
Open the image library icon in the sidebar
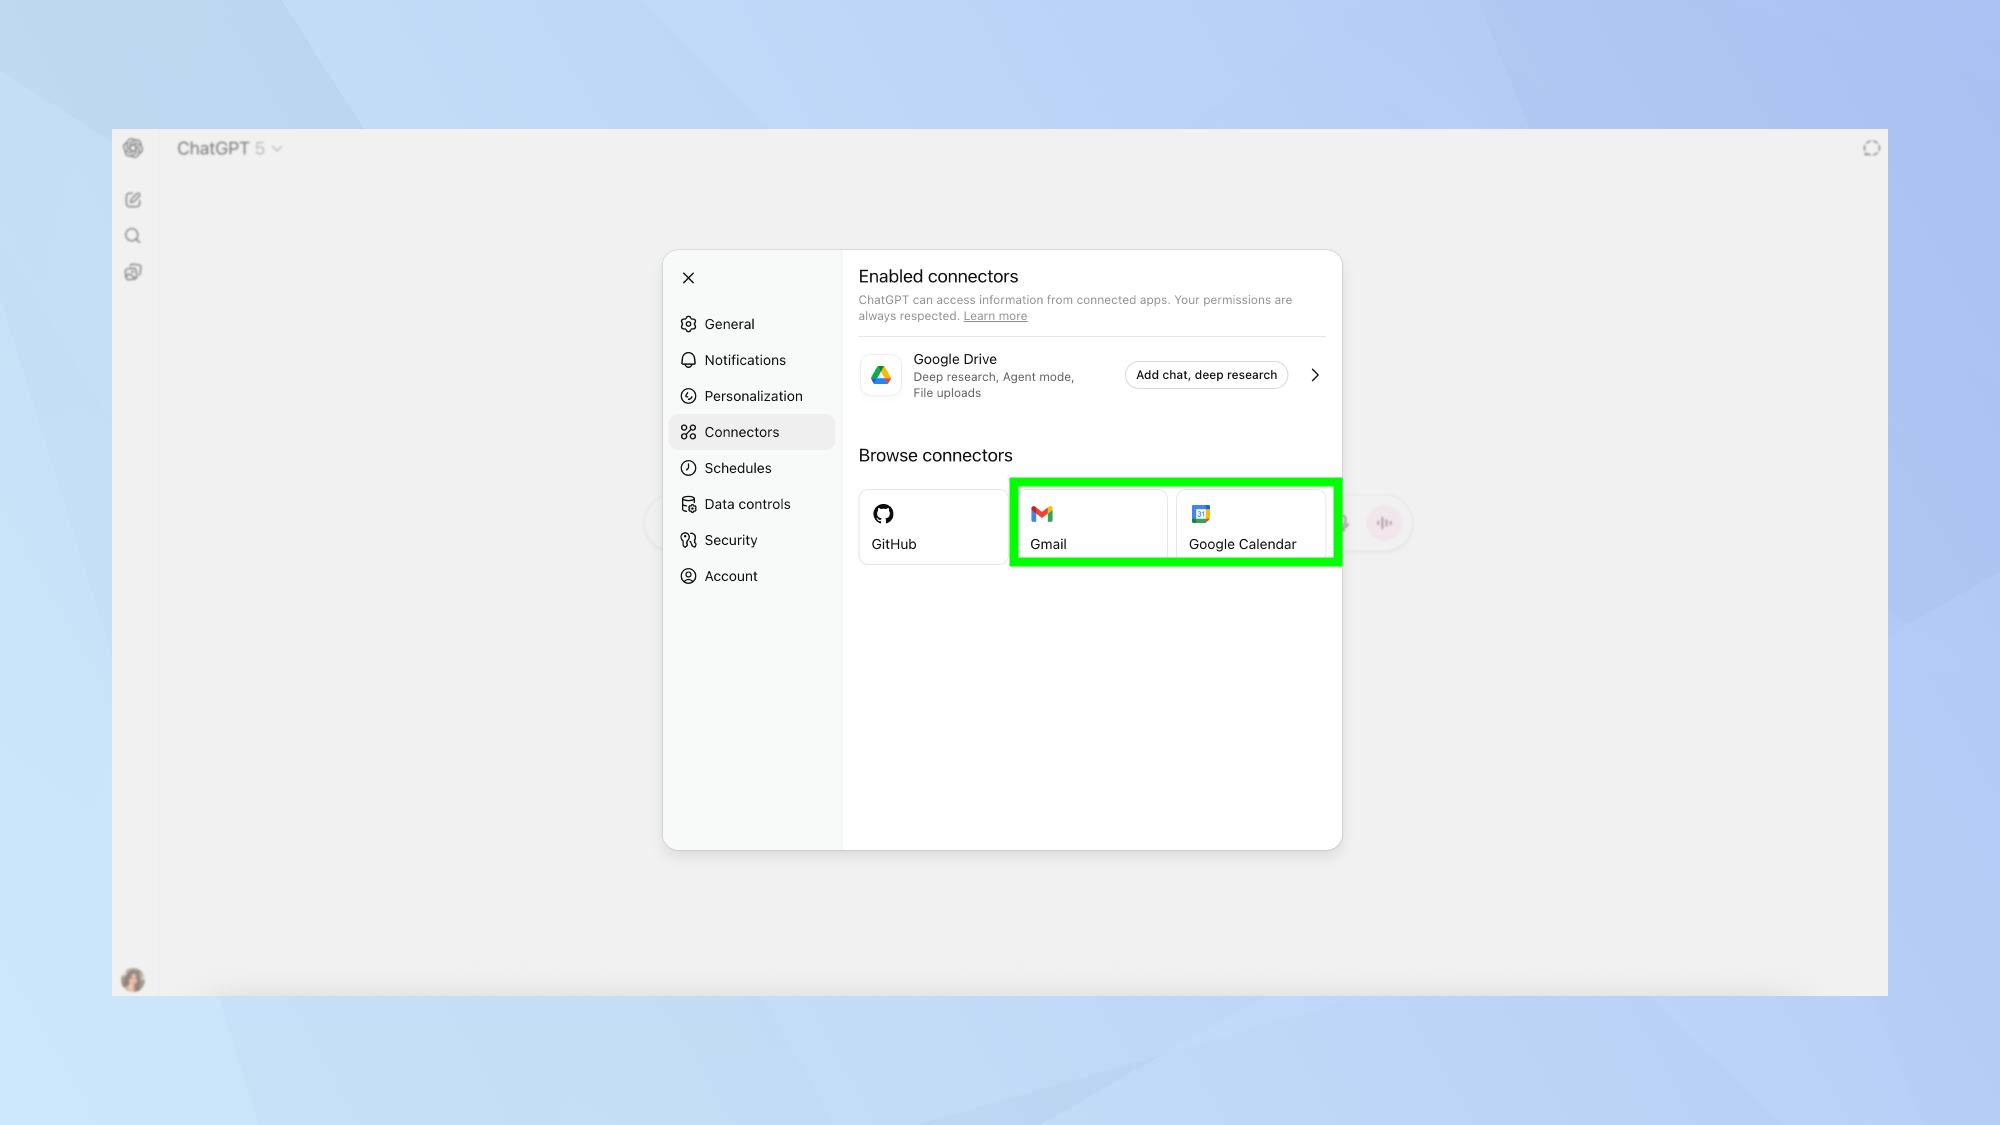[x=133, y=271]
